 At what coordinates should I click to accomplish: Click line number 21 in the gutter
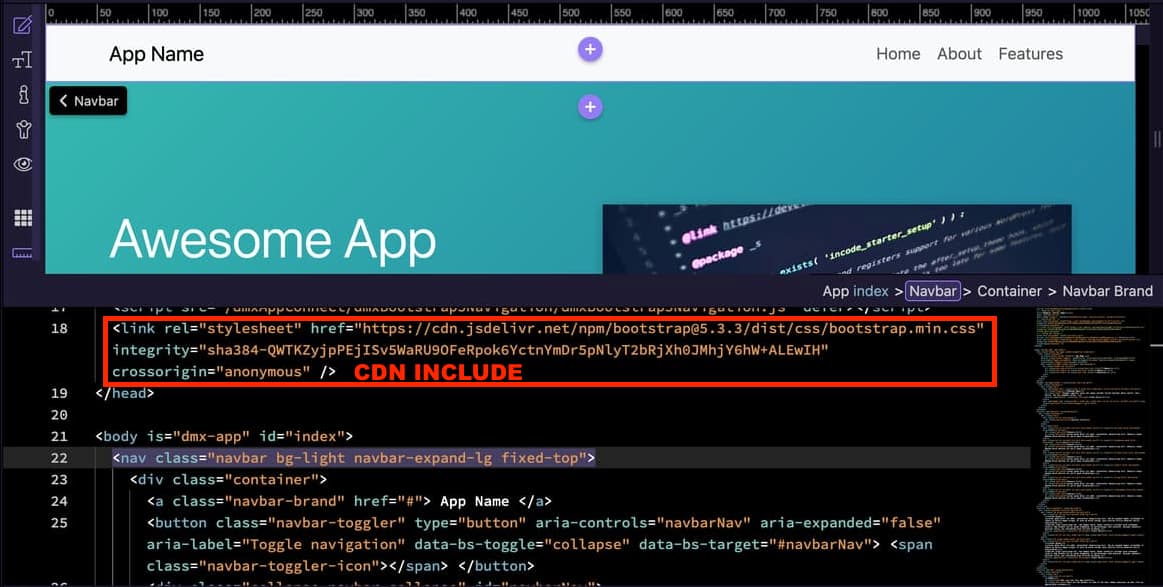(x=59, y=436)
